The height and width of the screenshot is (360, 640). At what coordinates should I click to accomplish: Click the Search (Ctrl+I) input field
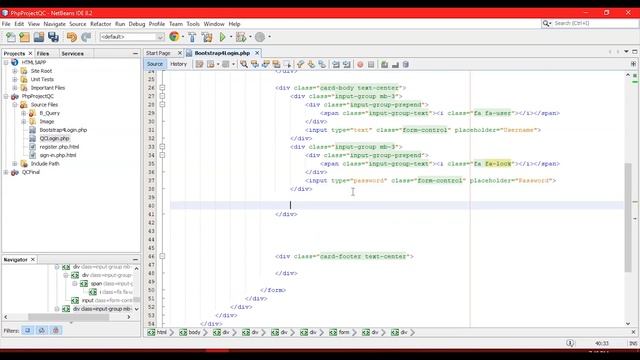point(595,24)
